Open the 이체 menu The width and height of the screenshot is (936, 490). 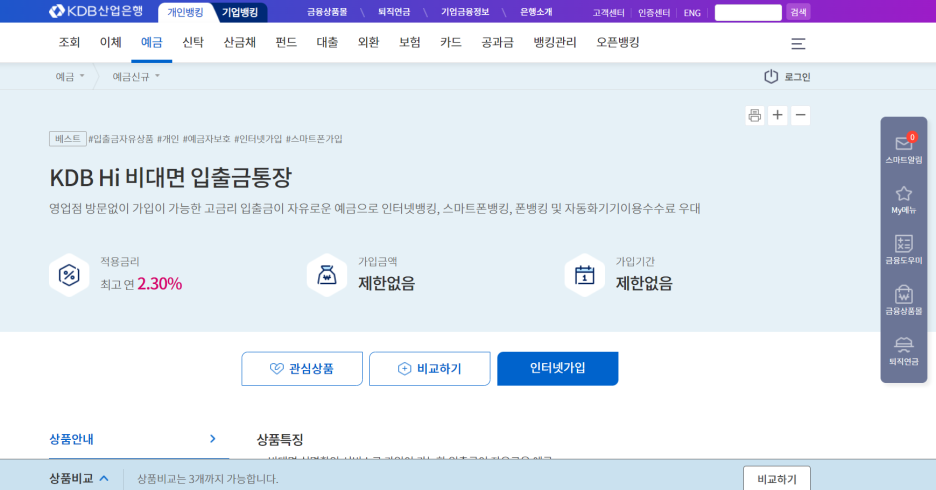point(110,42)
